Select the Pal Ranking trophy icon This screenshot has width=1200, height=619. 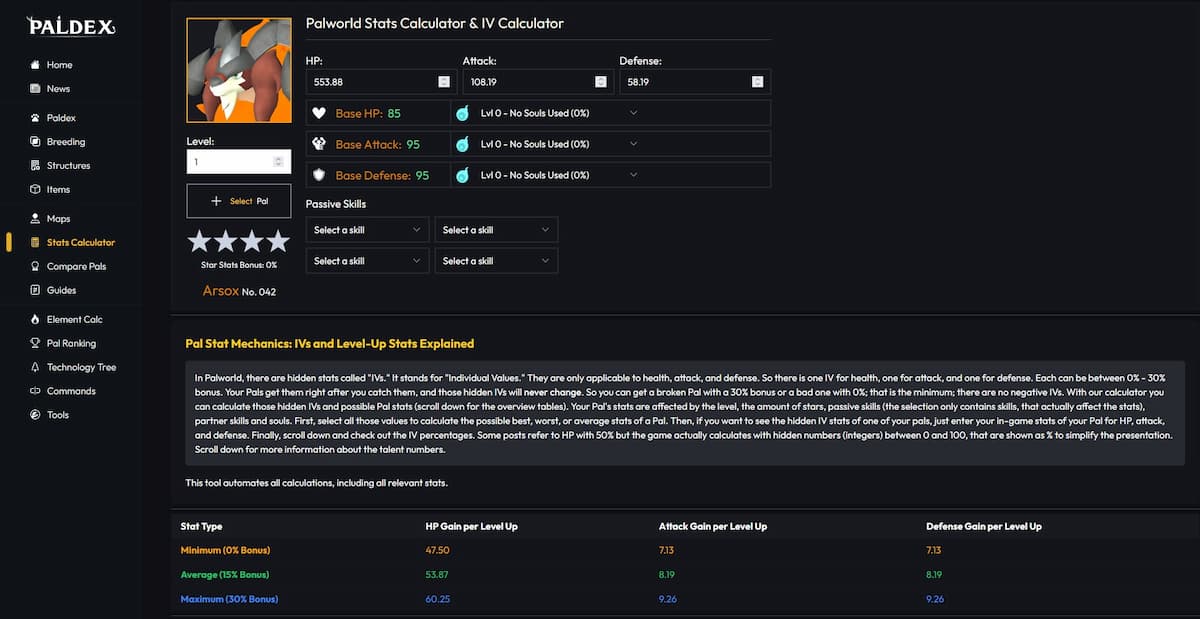click(34, 342)
